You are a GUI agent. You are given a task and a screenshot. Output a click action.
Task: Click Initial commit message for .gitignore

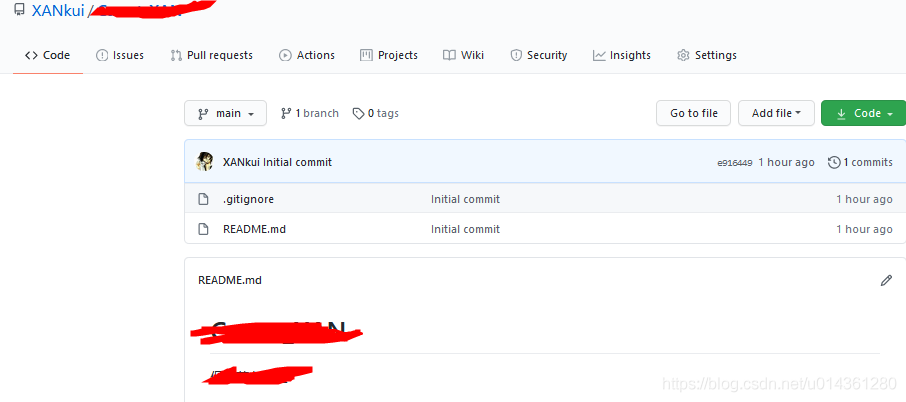465,199
